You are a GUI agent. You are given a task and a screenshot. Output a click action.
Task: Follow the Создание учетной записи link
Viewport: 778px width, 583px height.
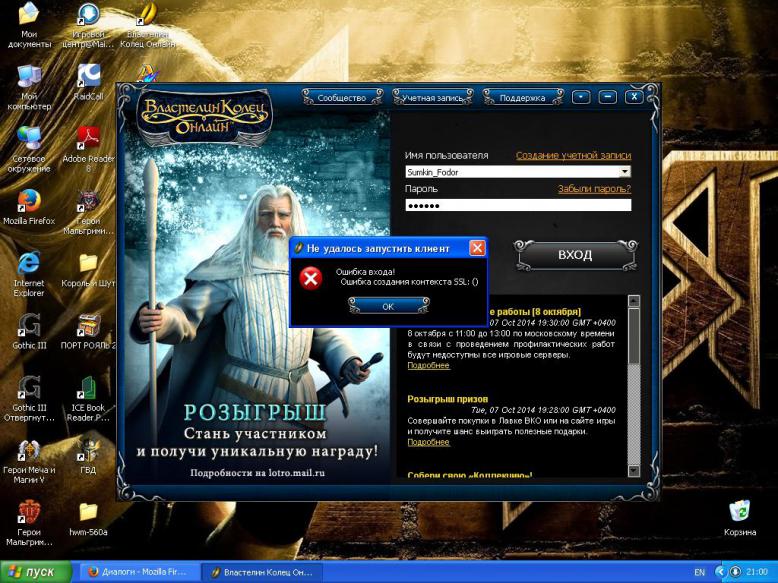pos(573,155)
